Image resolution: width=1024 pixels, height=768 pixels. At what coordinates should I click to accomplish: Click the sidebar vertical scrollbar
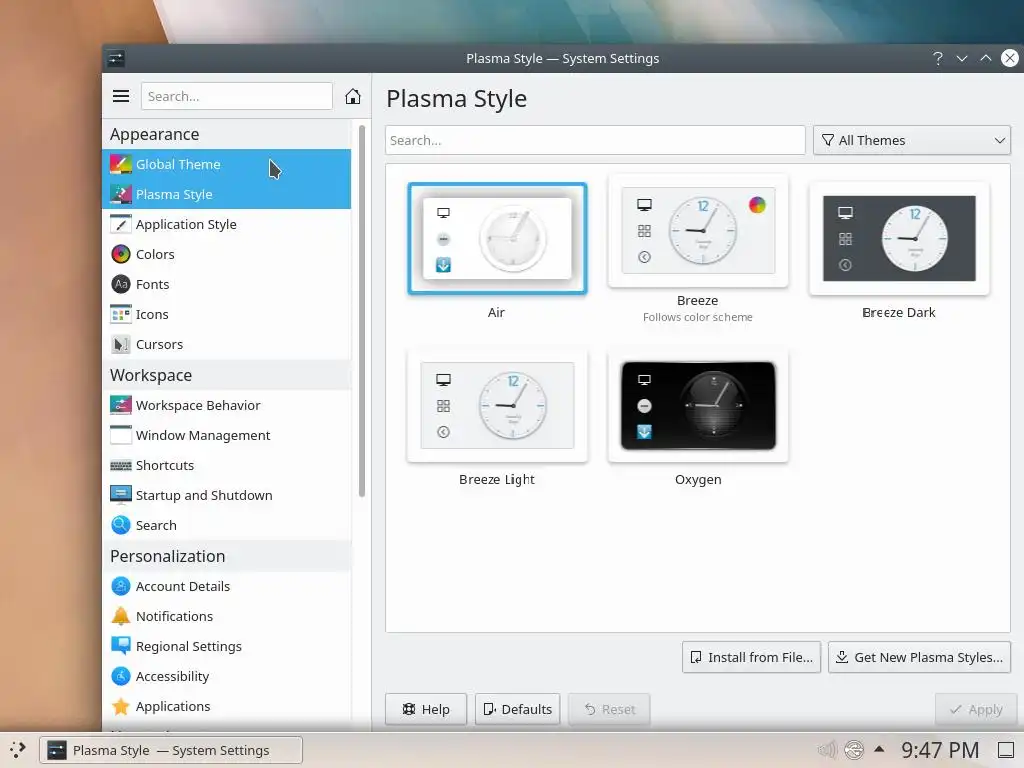click(x=362, y=310)
